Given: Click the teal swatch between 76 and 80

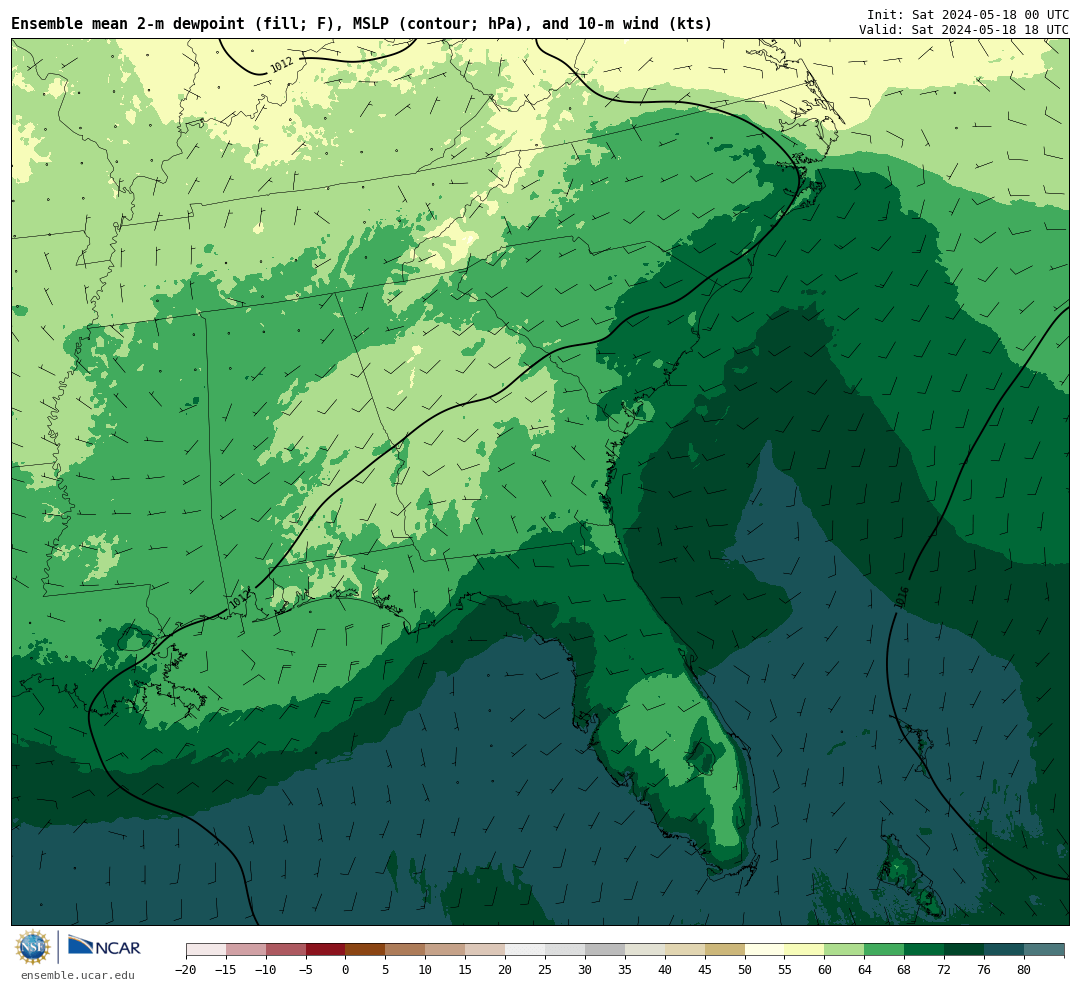Looking at the screenshot, I should [x=1004, y=950].
